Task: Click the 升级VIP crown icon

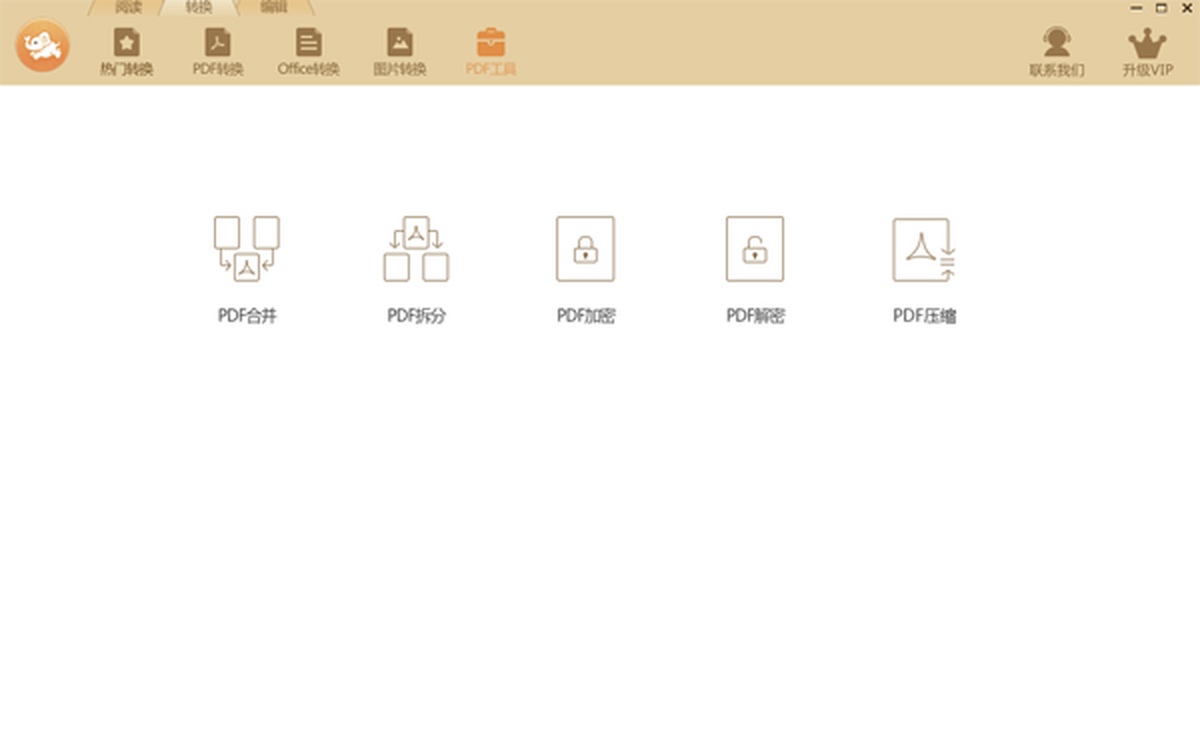Action: click(1147, 43)
